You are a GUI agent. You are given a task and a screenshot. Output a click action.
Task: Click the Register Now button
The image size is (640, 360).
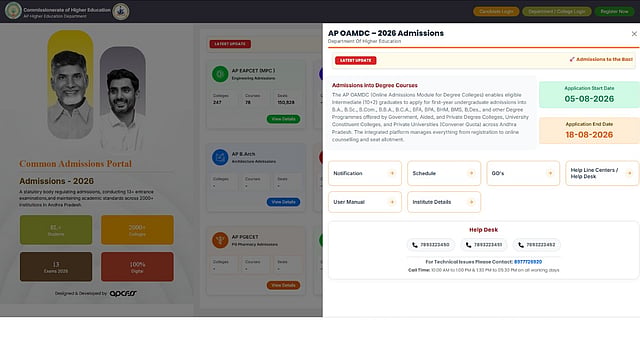[x=614, y=11]
